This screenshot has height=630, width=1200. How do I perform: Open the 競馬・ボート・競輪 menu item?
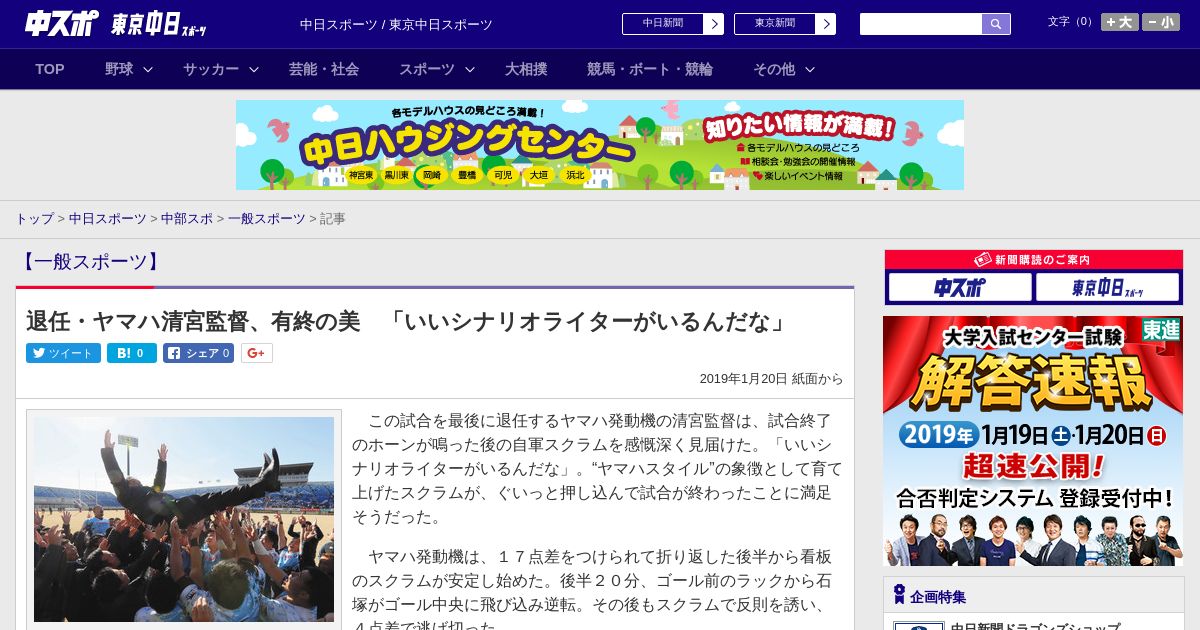tap(650, 69)
